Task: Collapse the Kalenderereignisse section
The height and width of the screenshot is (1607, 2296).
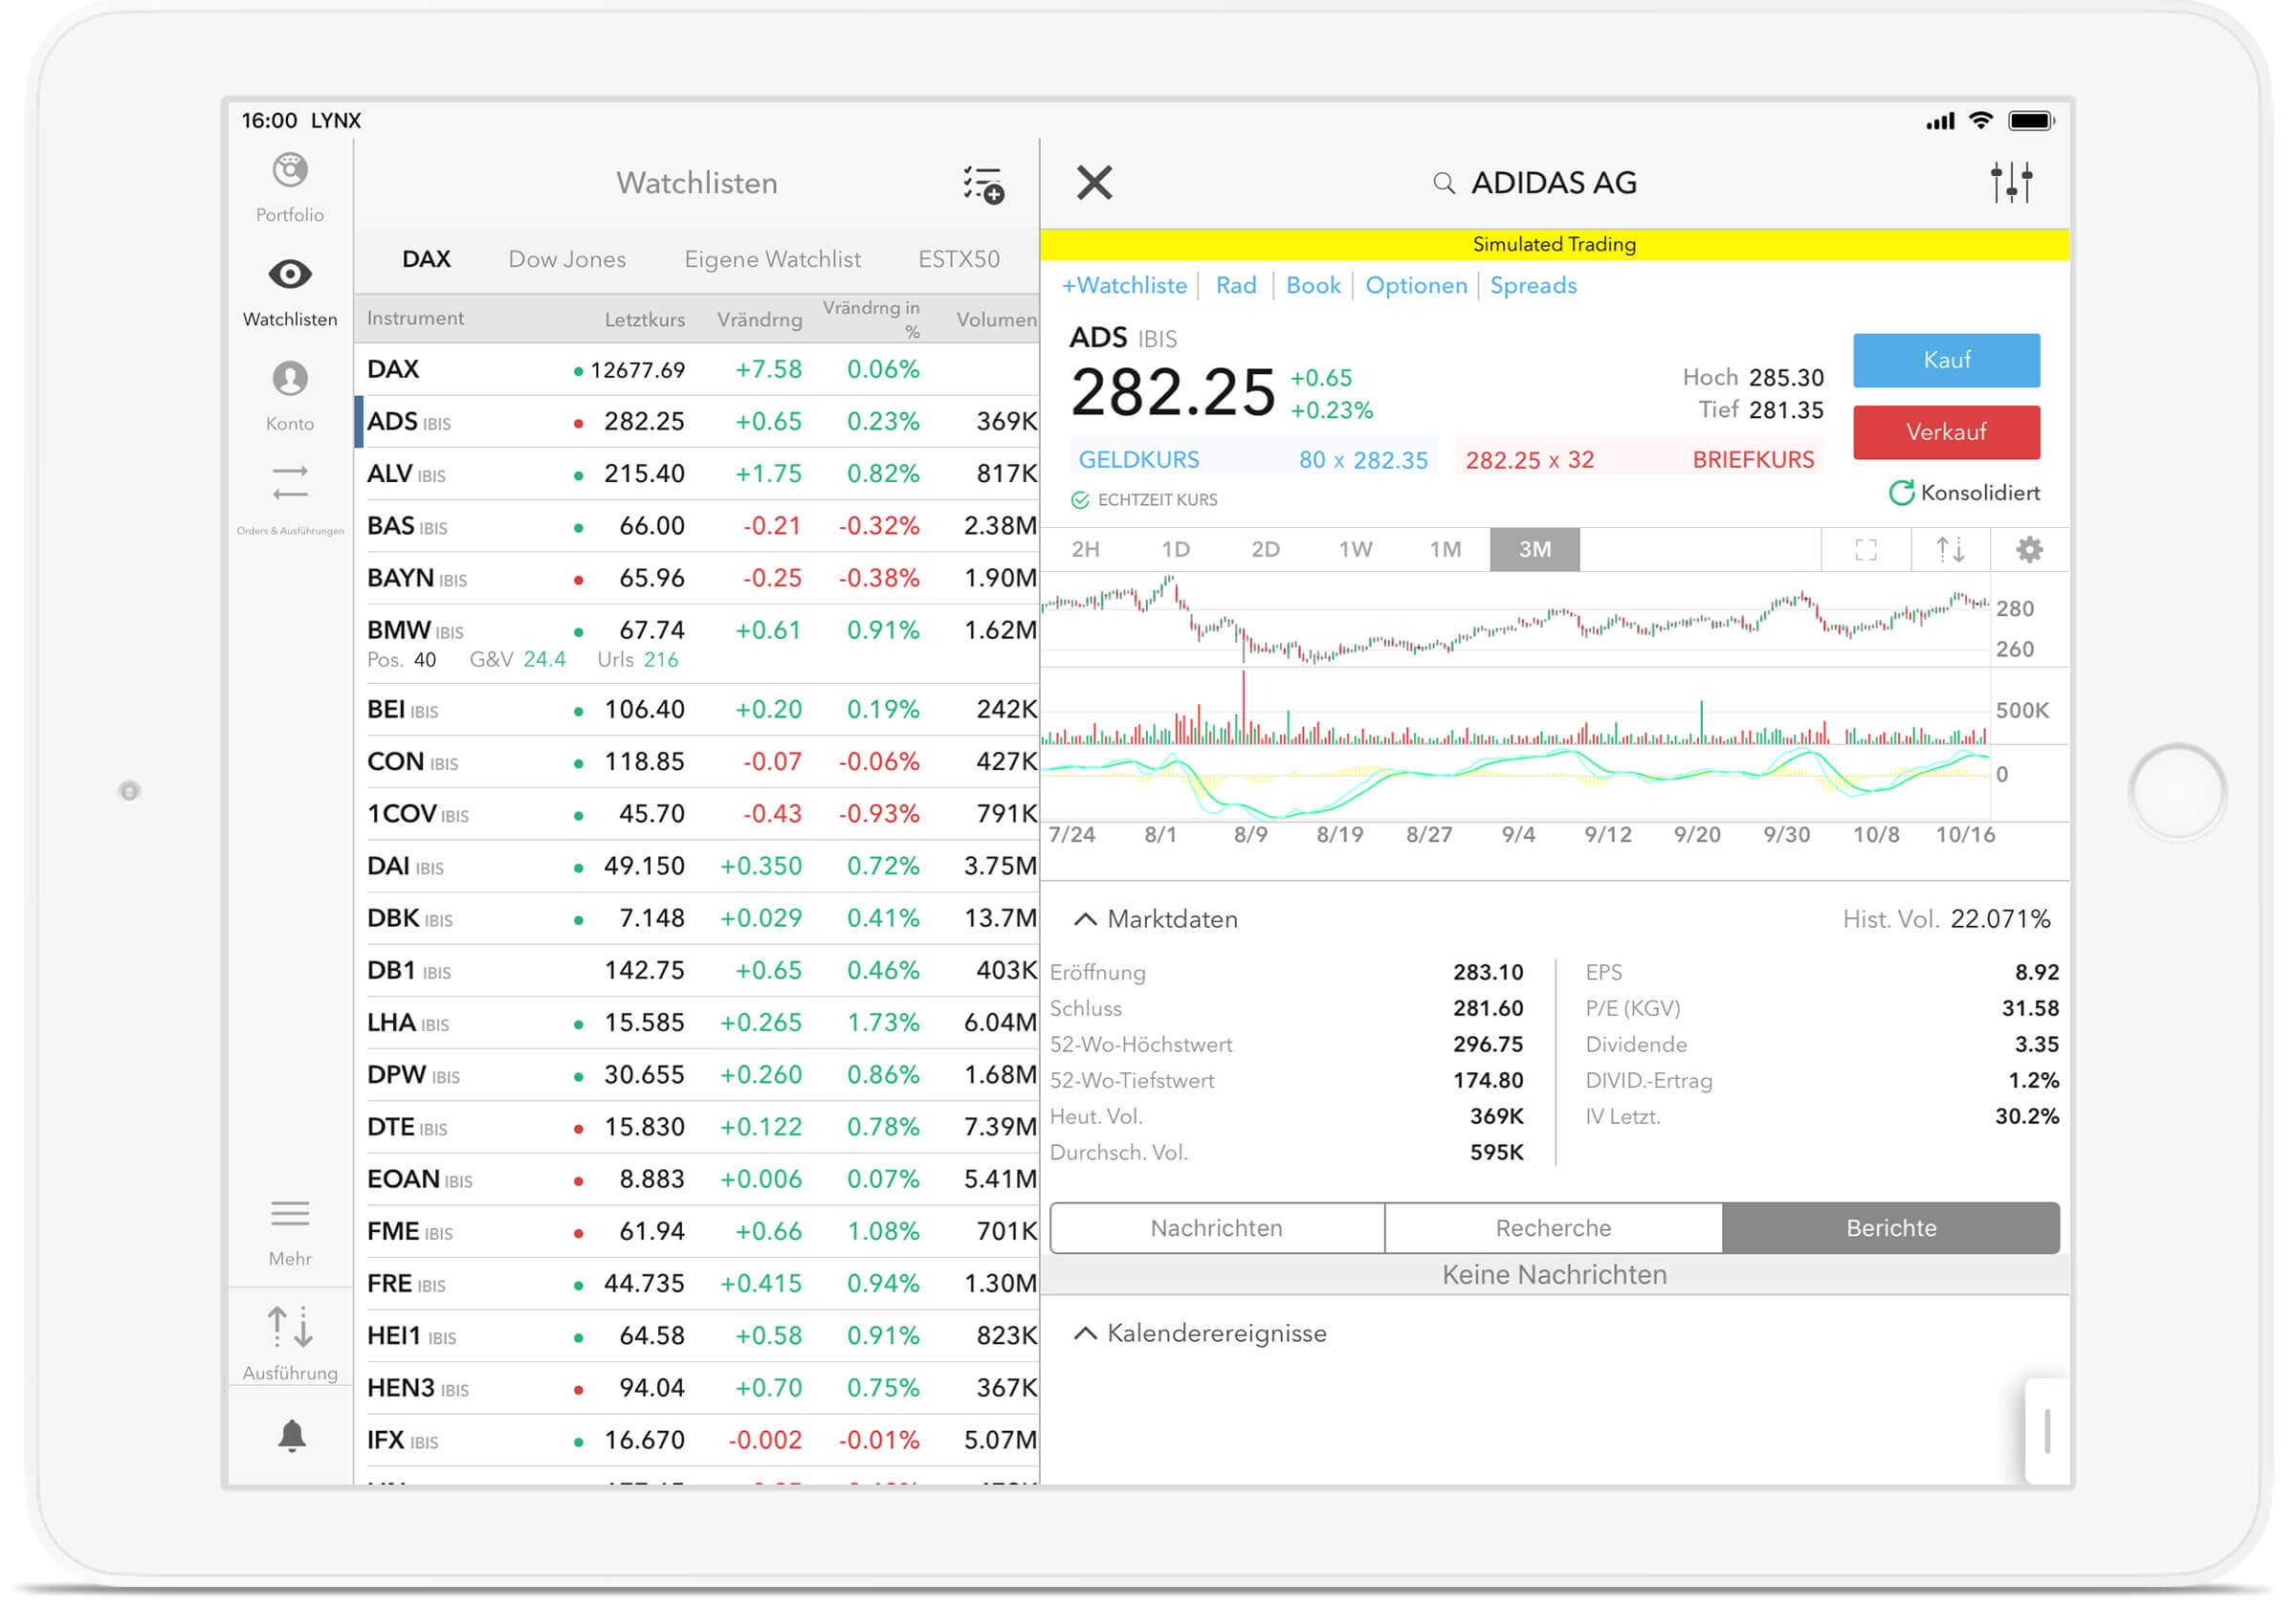Action: 1085,1334
